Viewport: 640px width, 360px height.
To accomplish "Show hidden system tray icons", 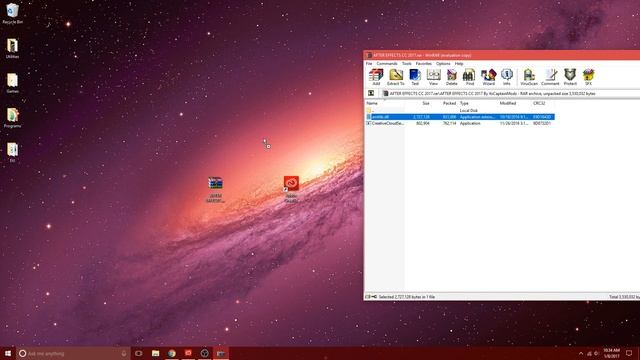I will point(581,353).
